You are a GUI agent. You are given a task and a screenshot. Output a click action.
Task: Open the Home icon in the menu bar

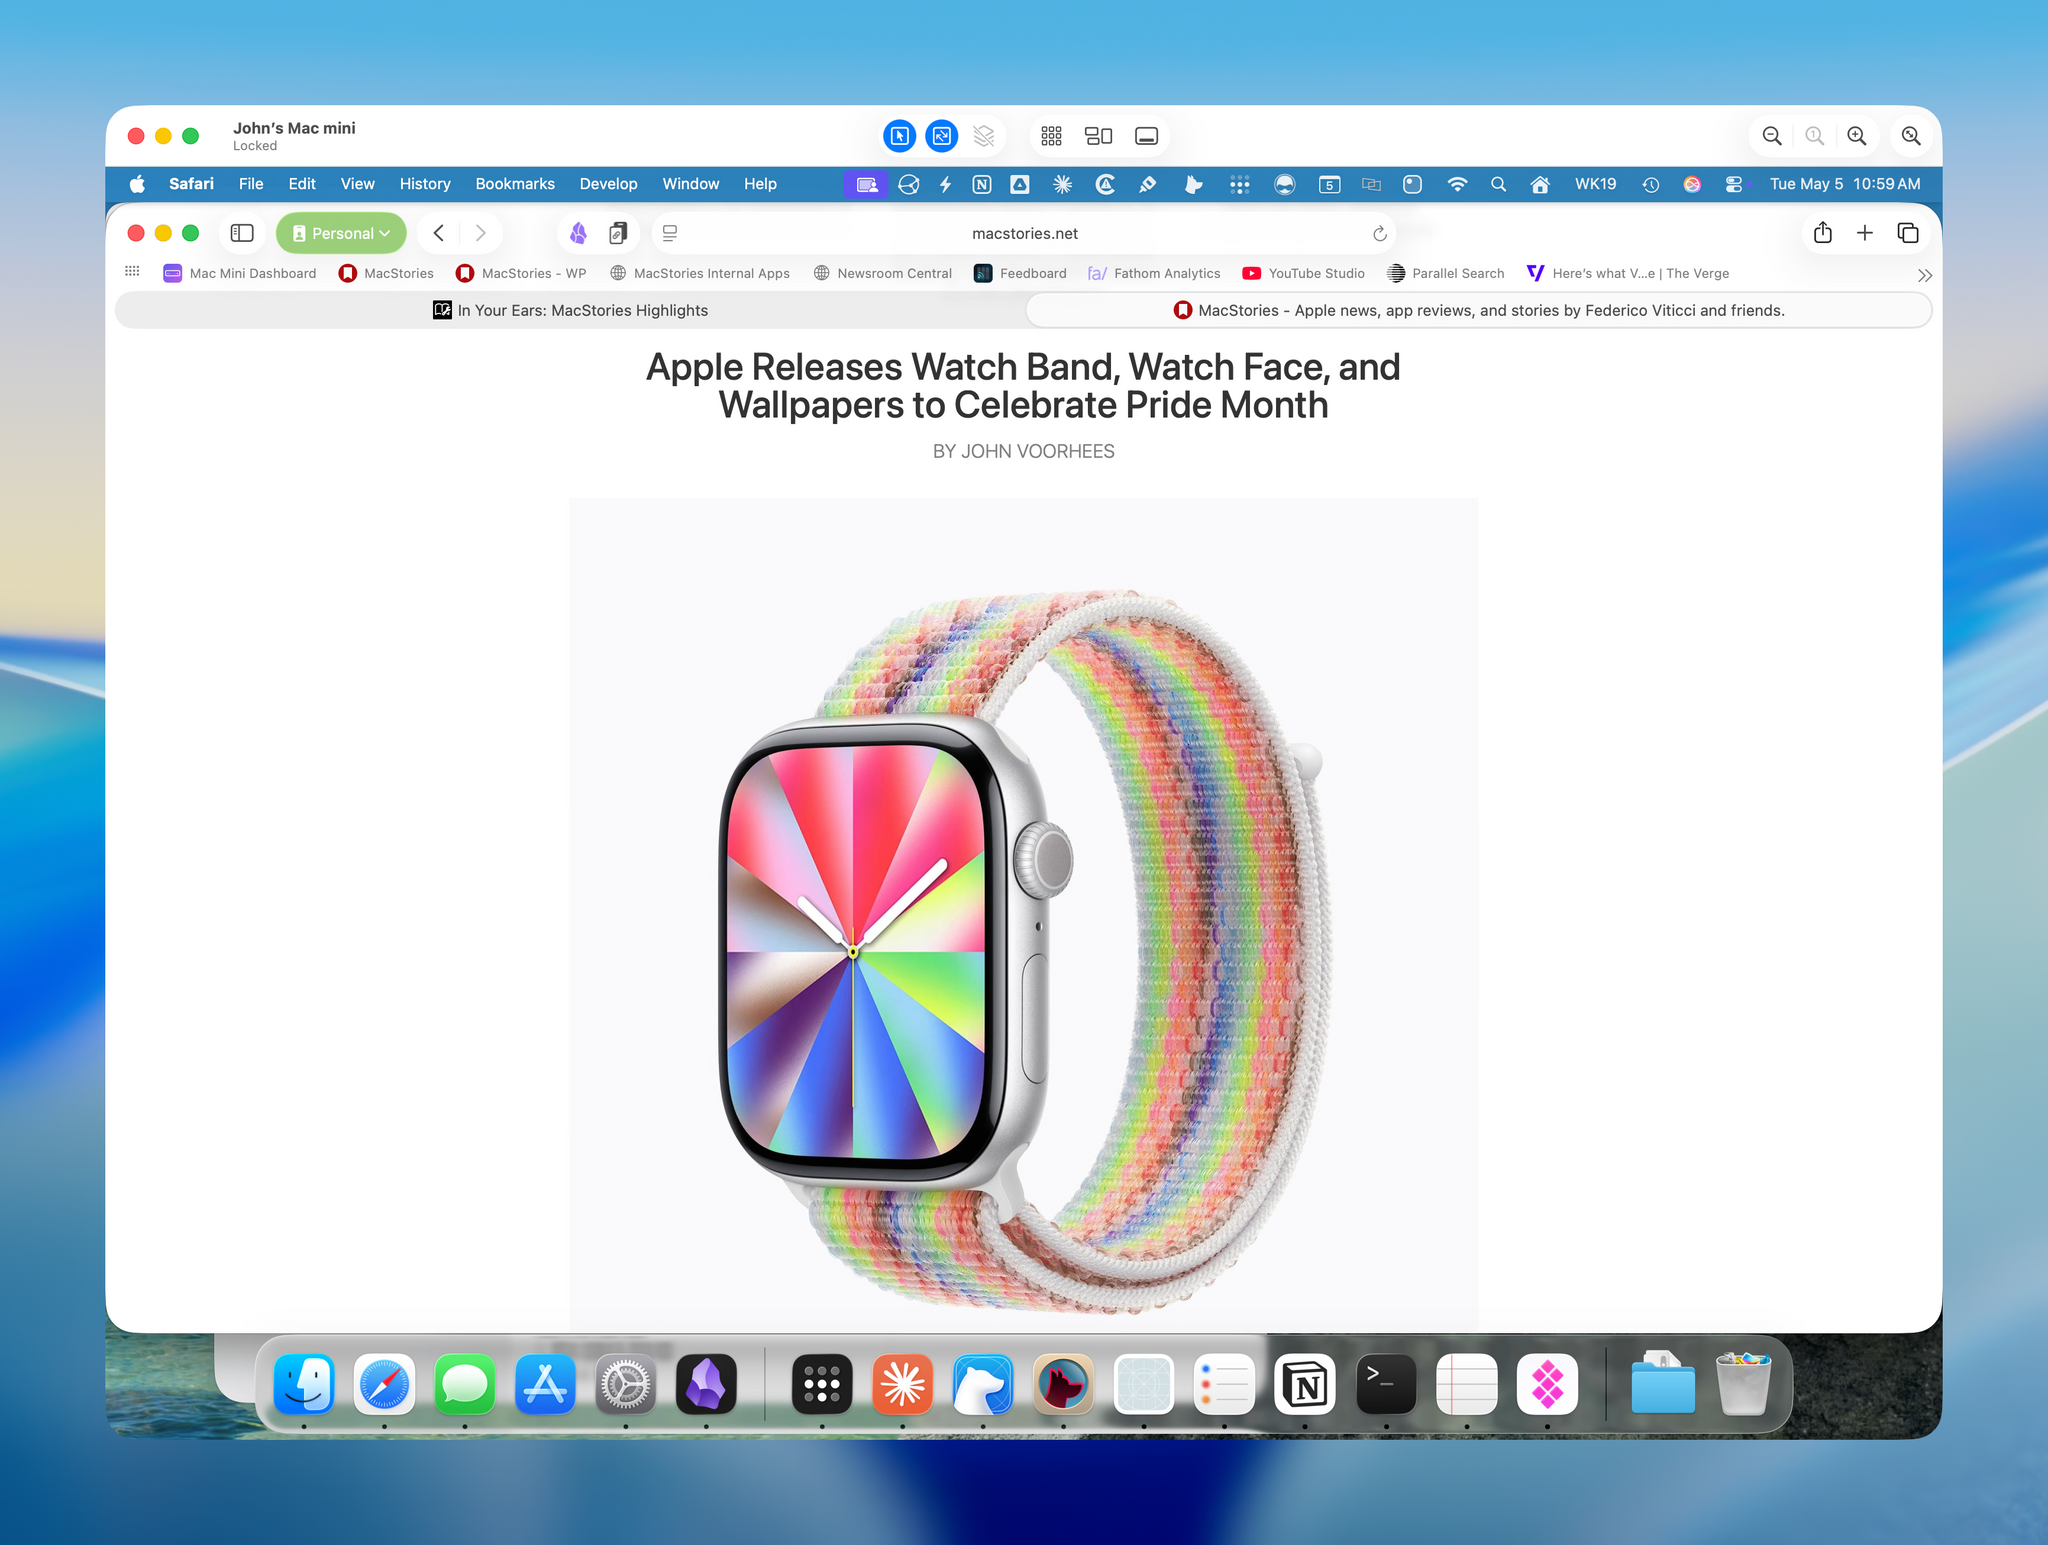point(1540,184)
